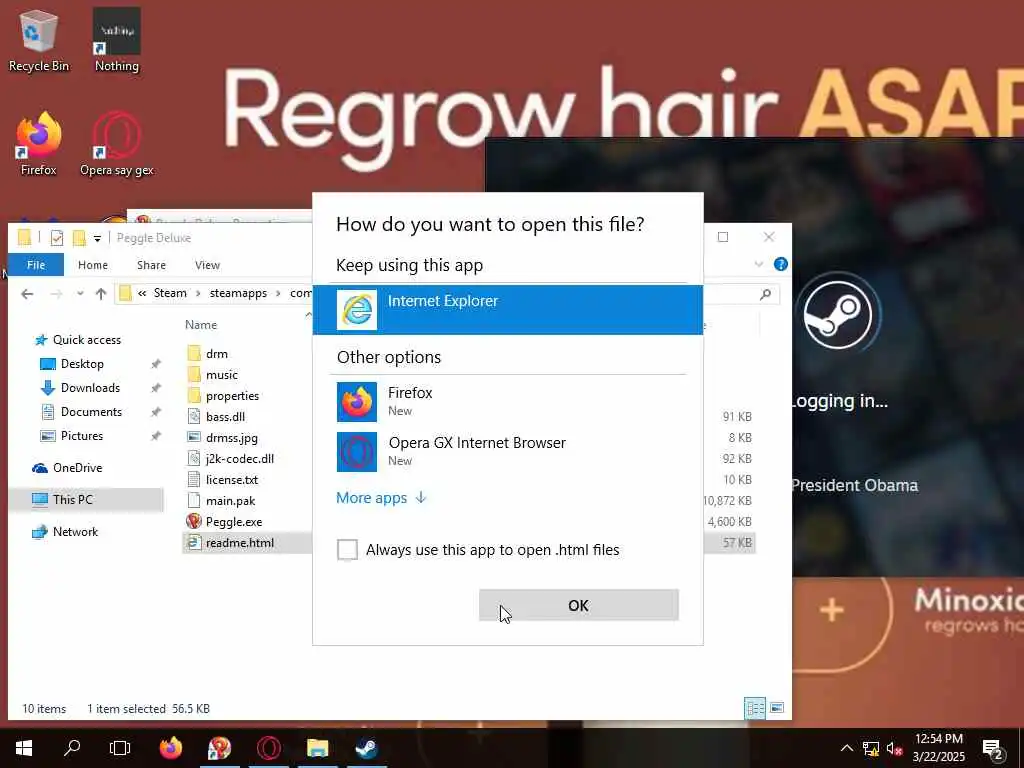Viewport: 1024px width, 768px height.
Task: Open Explorer help question mark icon
Action: (780, 264)
